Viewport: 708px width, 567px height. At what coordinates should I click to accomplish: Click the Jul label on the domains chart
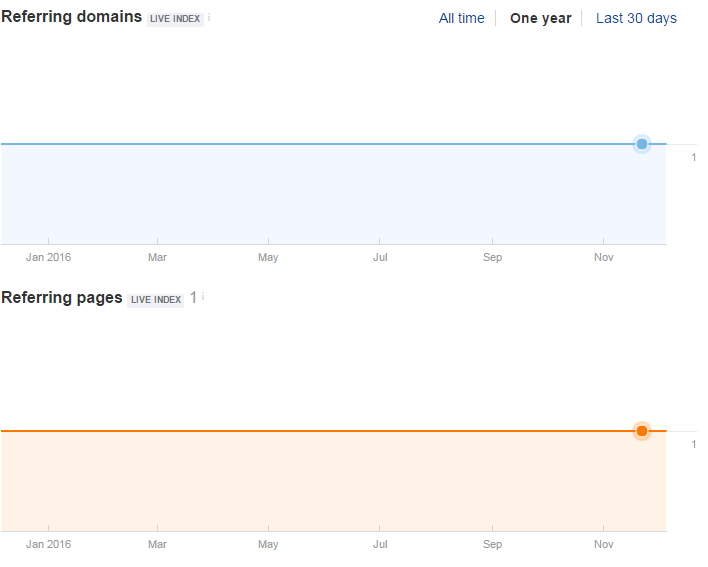[x=380, y=257]
